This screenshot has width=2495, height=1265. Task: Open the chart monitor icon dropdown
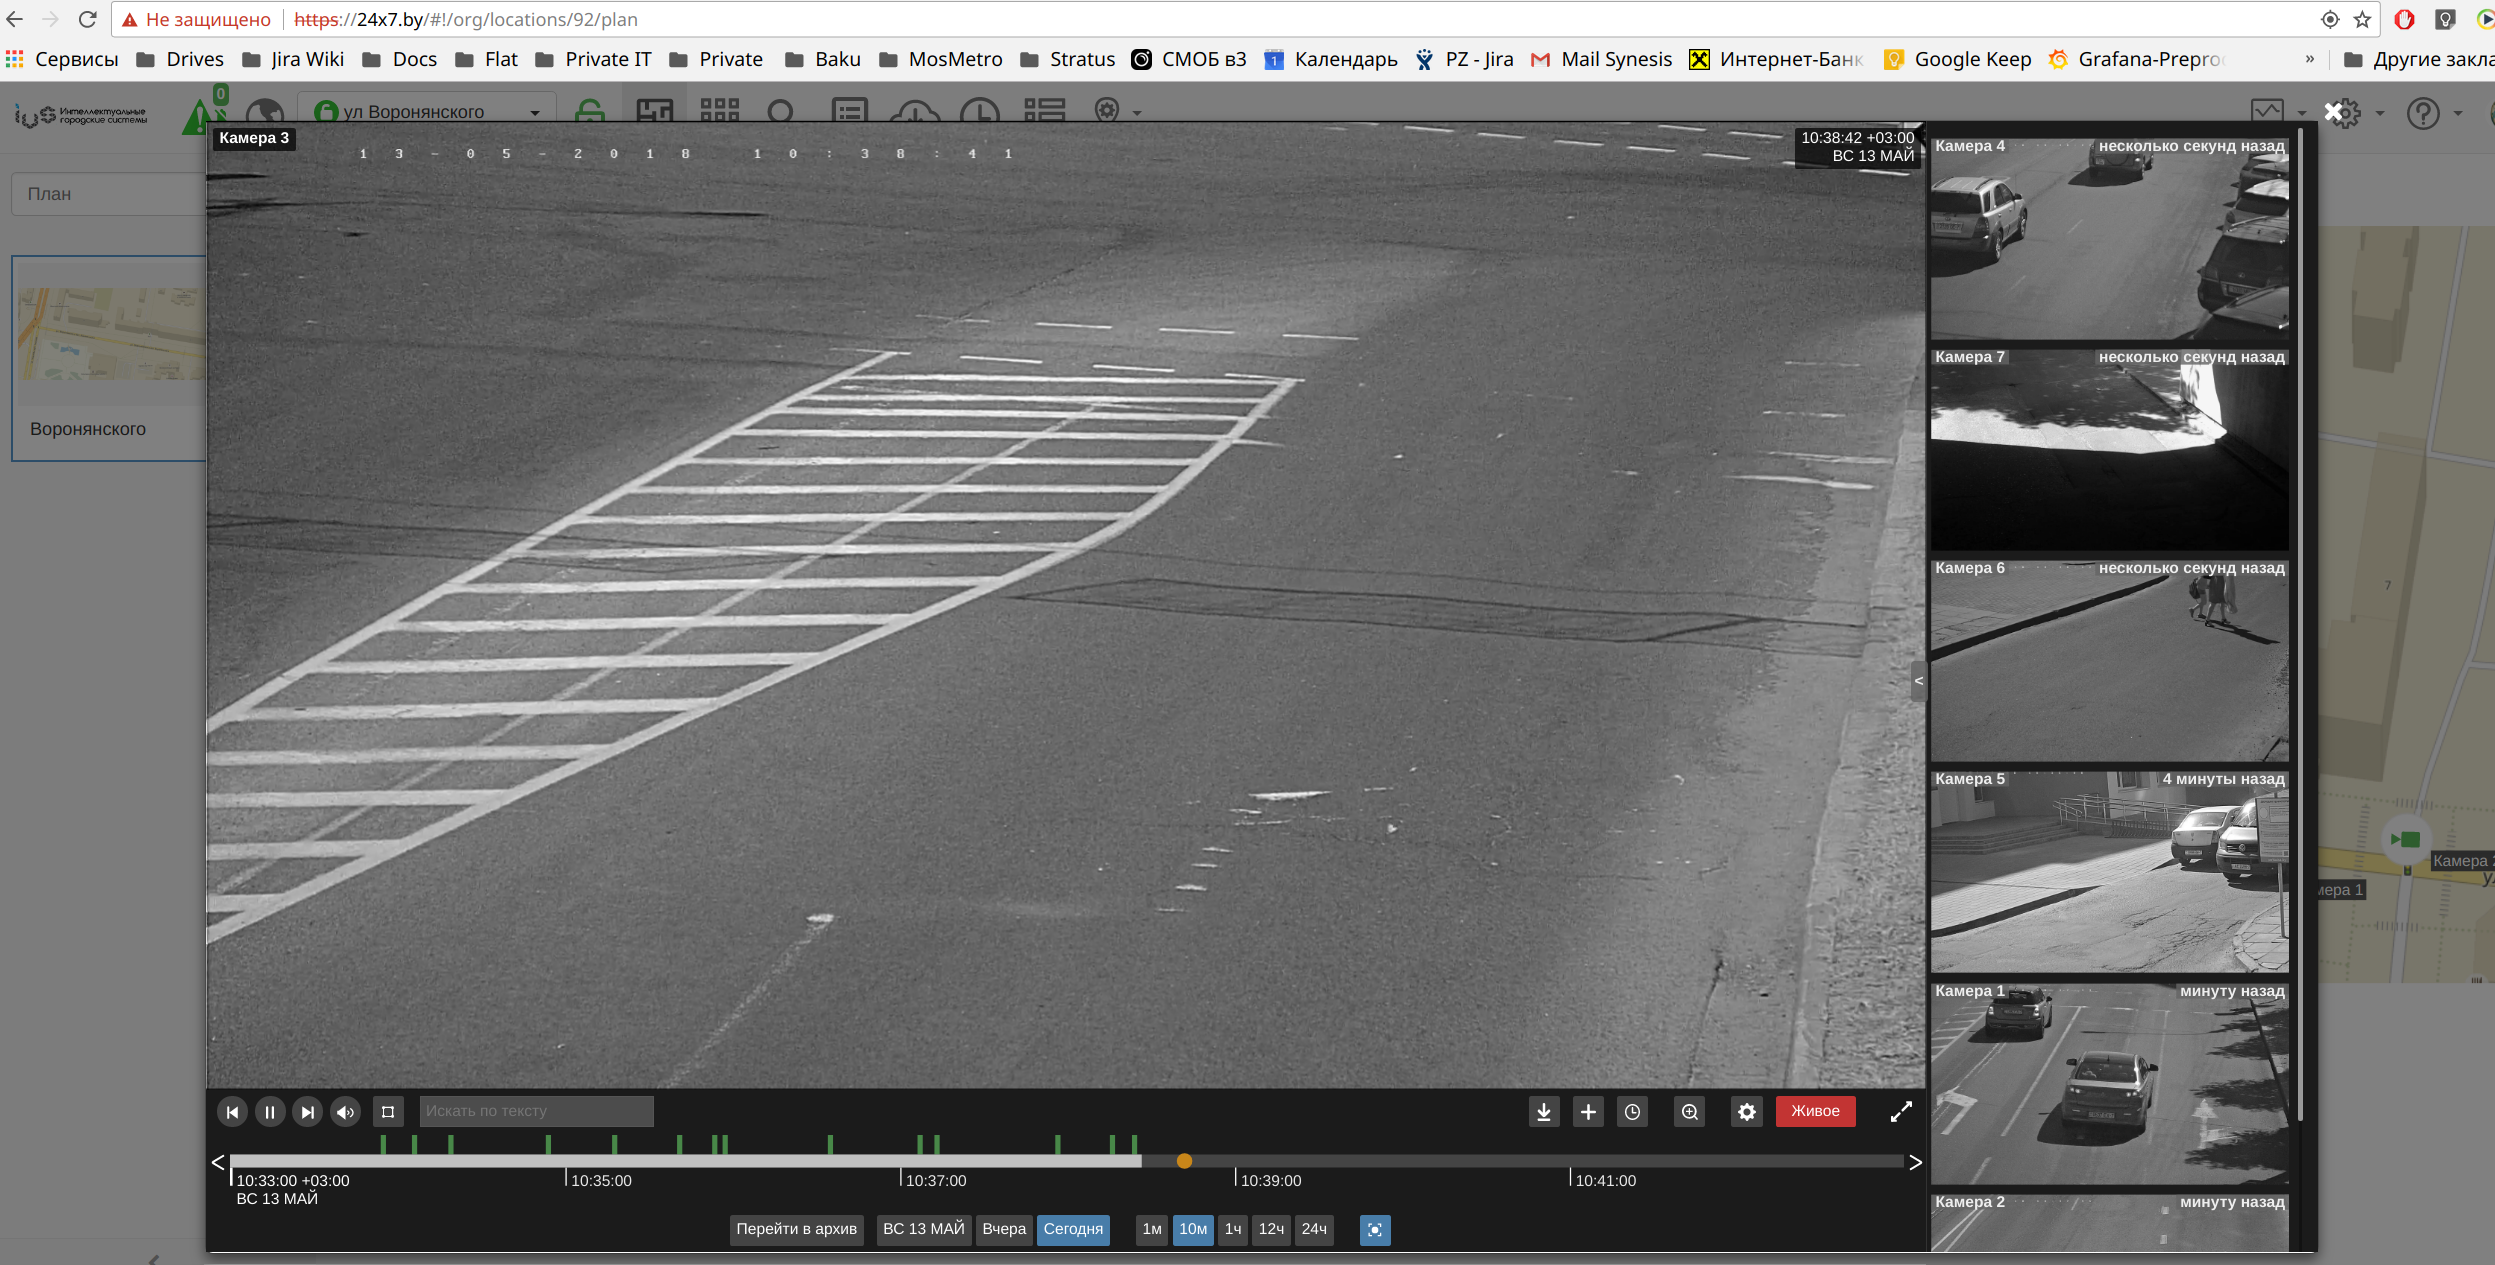point(2278,113)
